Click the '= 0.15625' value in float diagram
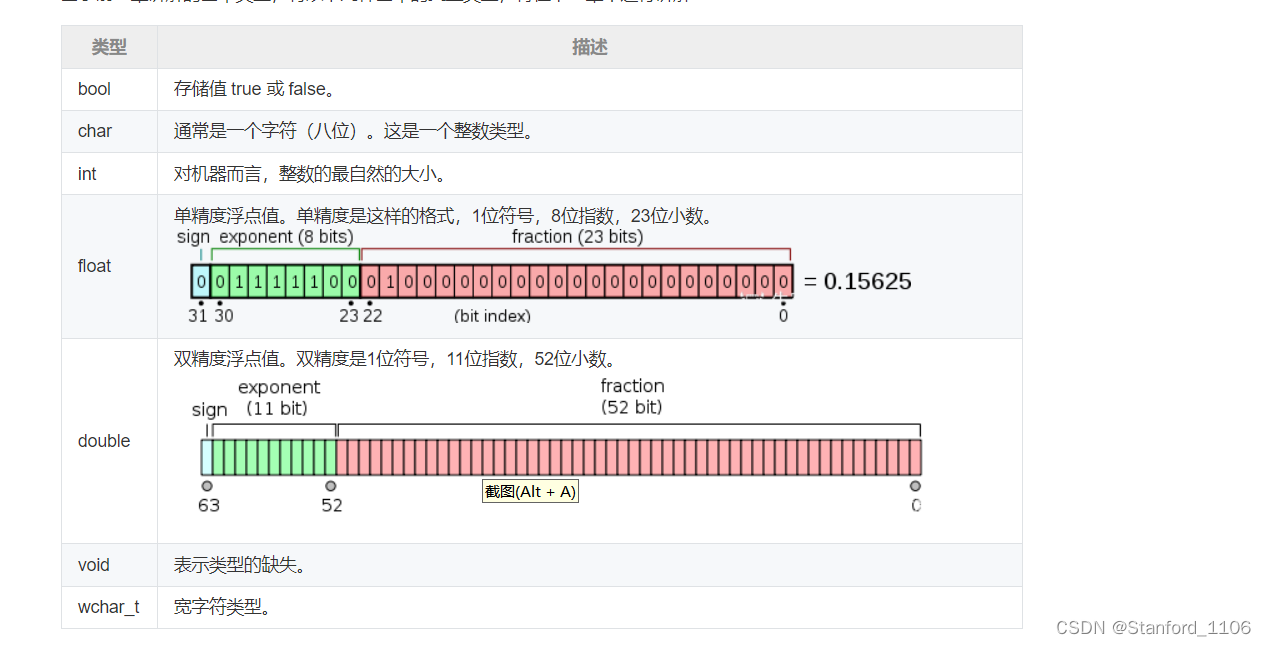The image size is (1266, 646). click(x=858, y=281)
